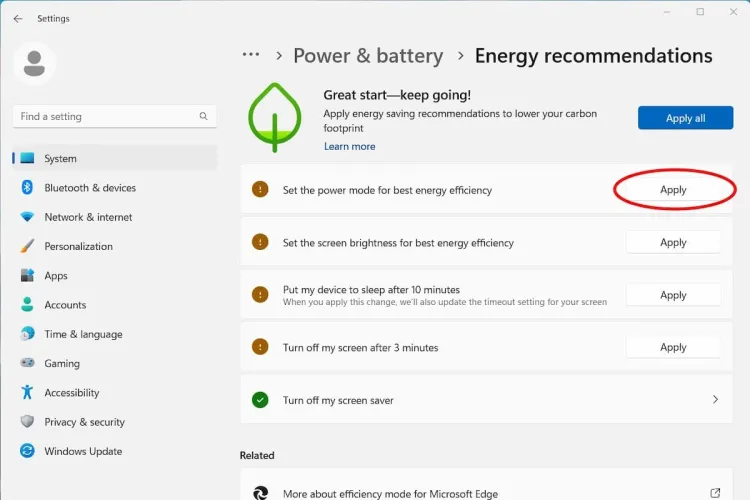Open external link for Edge efficiency mode
750x500 pixels.
click(x=715, y=493)
